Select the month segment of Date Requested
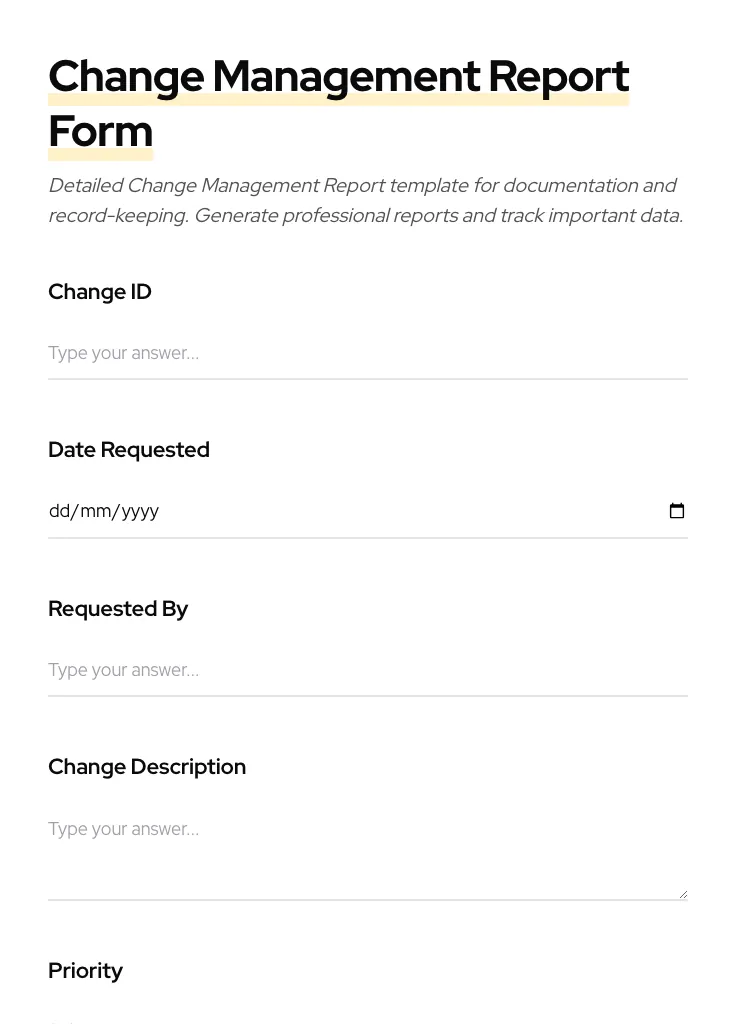Screen dimensions: 736x1024 (x=92, y=511)
